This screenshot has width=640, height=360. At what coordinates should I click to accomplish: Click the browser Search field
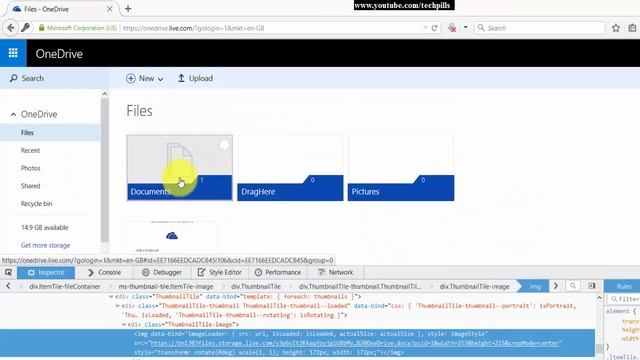pos(540,28)
